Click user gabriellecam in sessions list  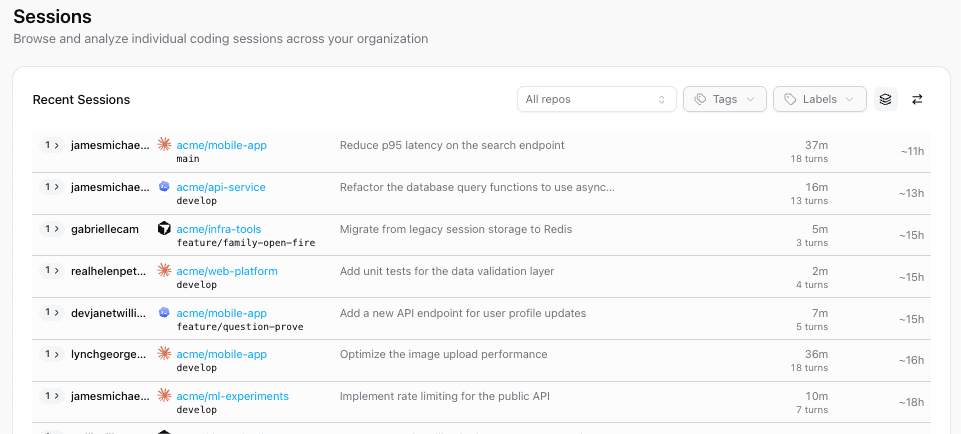(105, 229)
